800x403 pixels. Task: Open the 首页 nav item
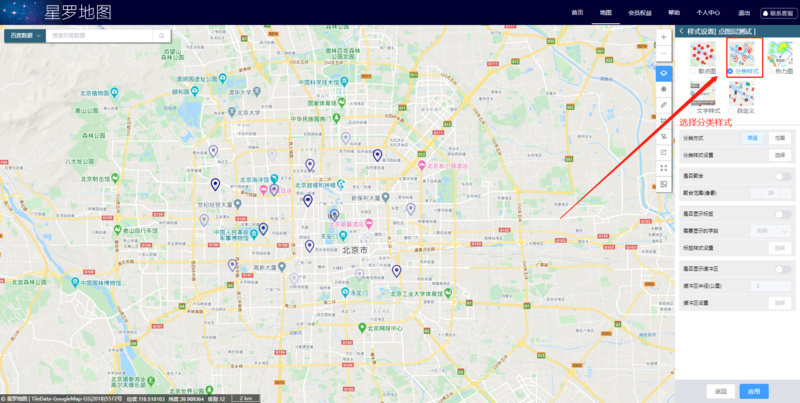coord(577,13)
